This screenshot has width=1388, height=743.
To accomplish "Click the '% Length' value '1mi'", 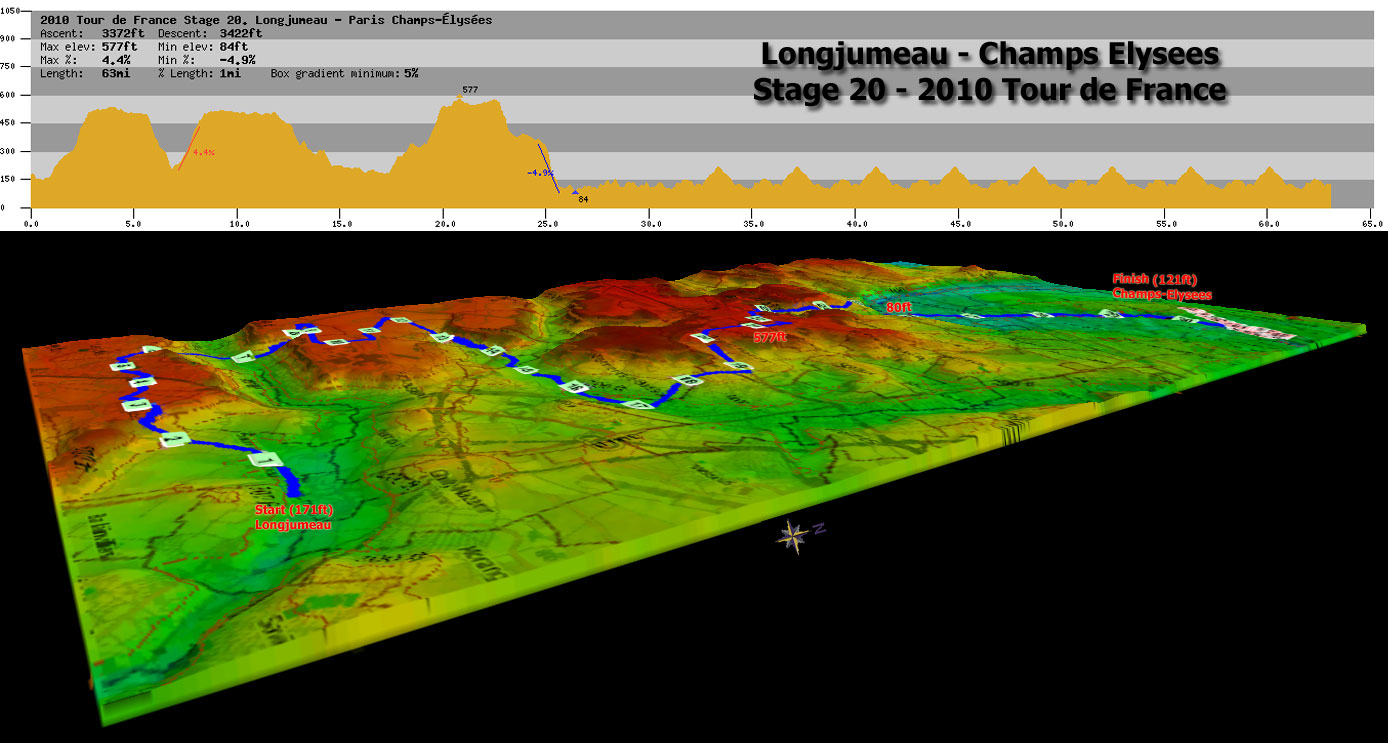I will click(229, 74).
